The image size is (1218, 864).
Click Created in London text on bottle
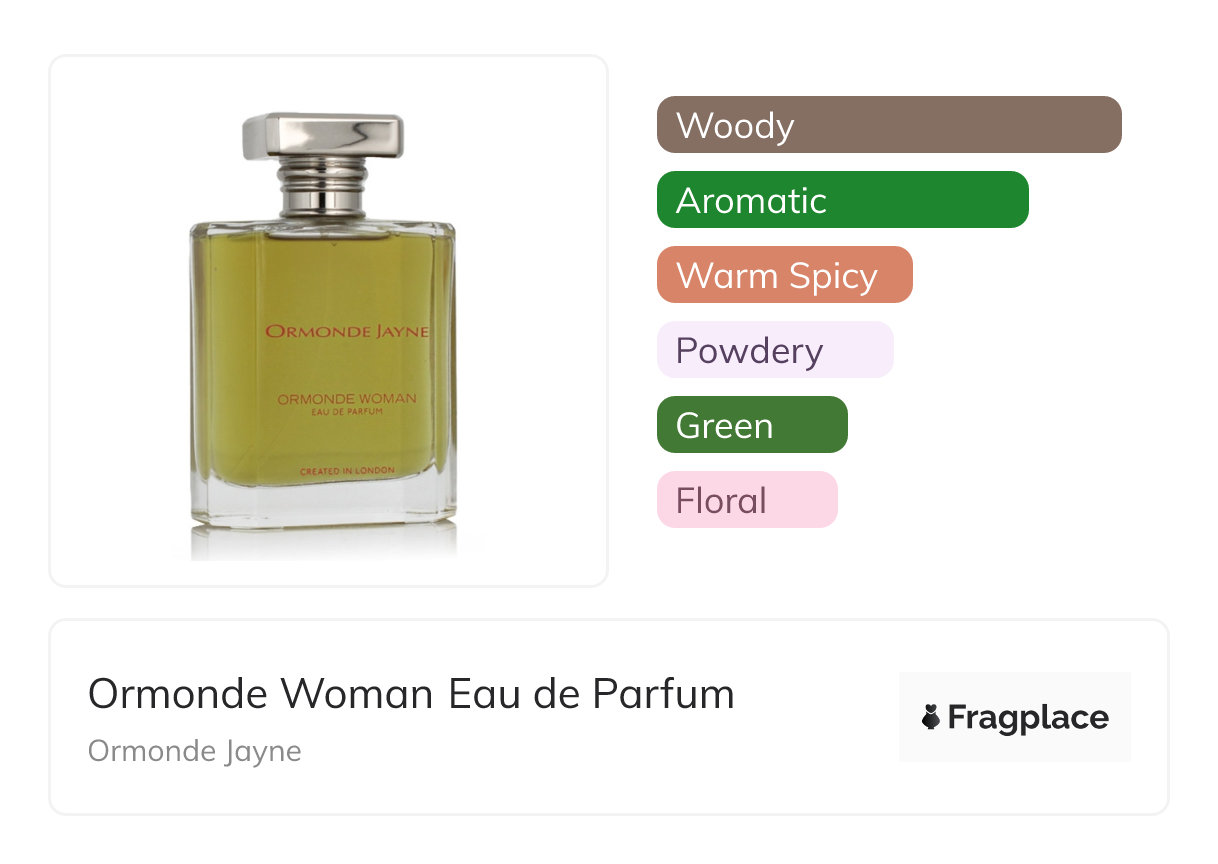(x=347, y=470)
